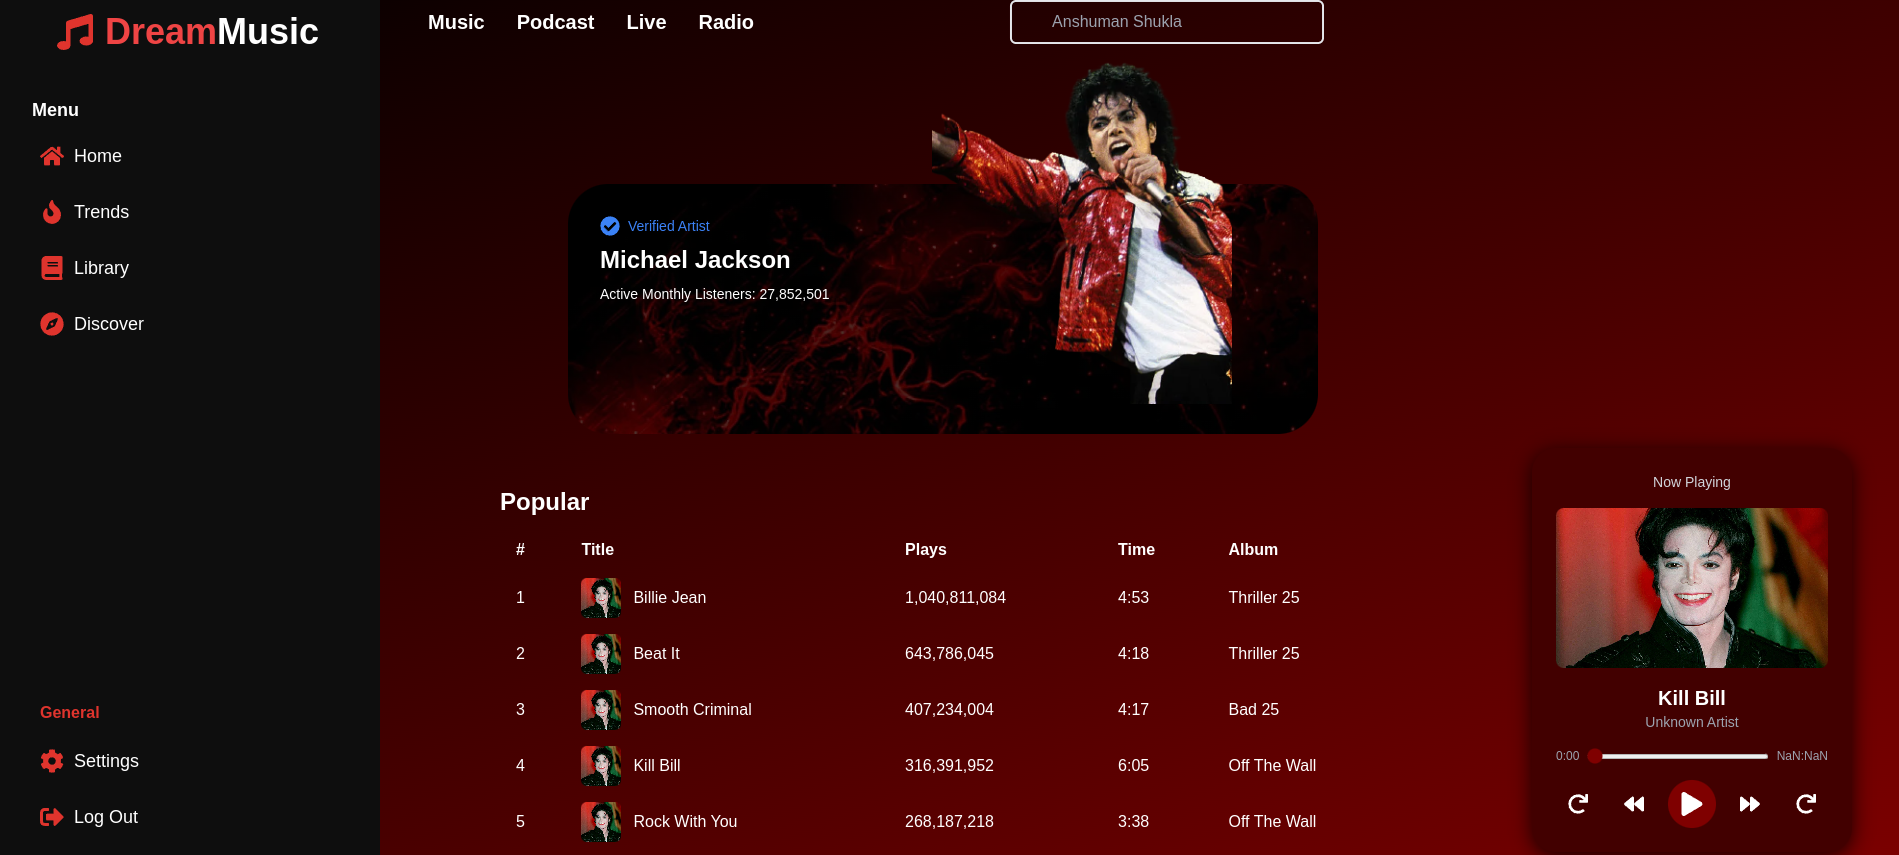Select the Beat It song title
1899x855 pixels.
pos(656,654)
